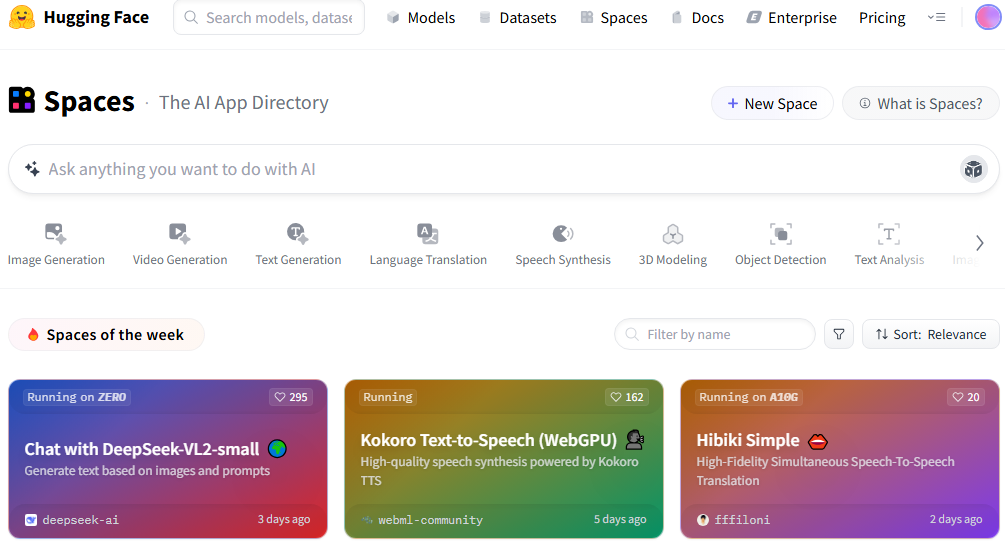
Task: Like the Chat with DeepSeek-VL2-small space
Action: tap(291, 397)
